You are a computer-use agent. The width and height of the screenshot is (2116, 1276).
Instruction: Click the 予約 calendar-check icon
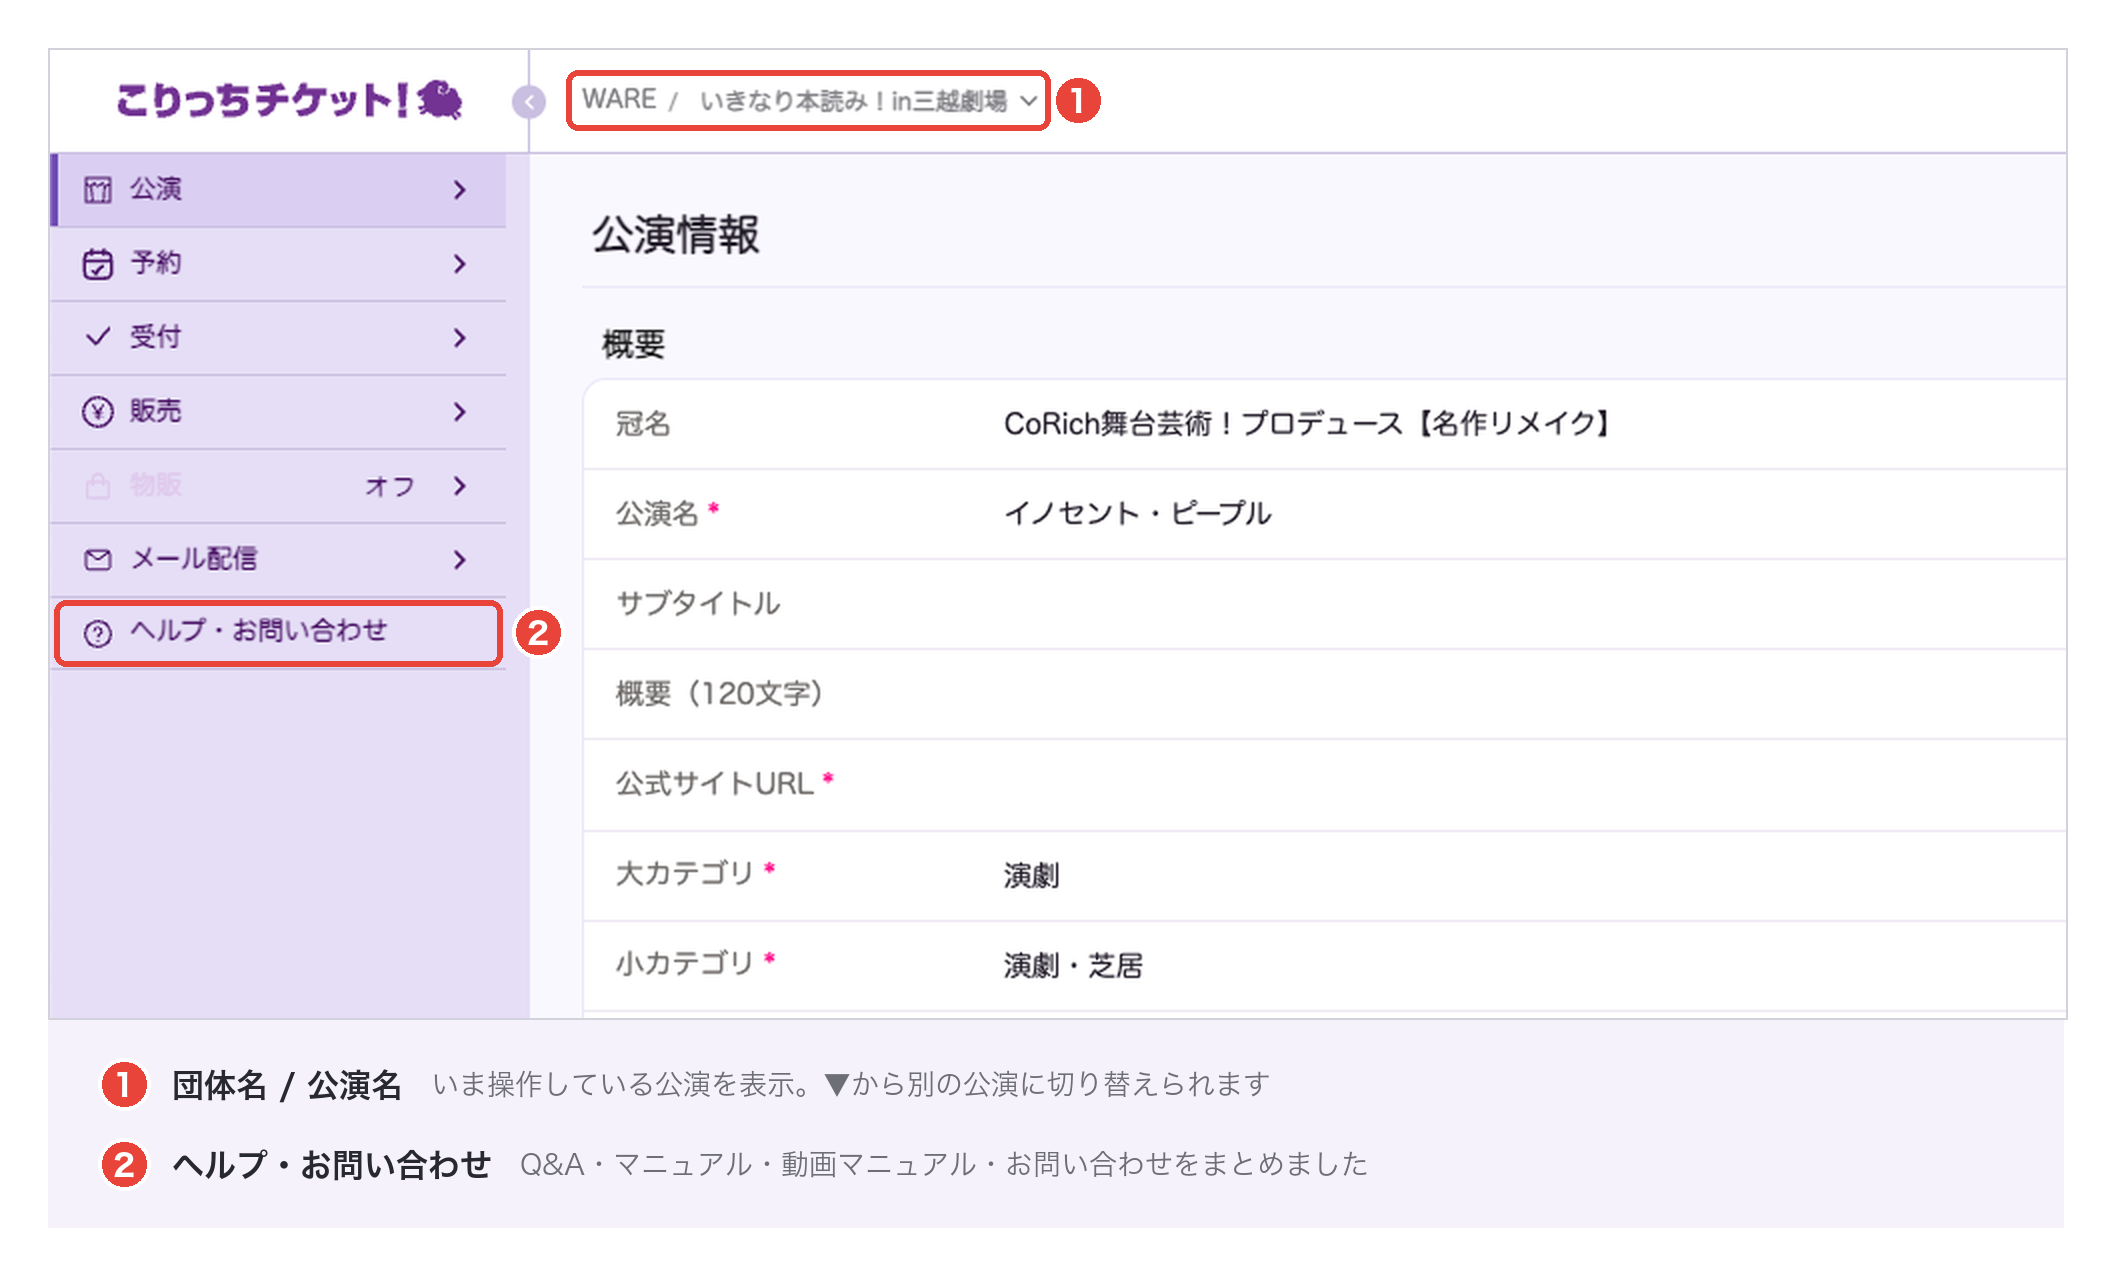(x=97, y=263)
